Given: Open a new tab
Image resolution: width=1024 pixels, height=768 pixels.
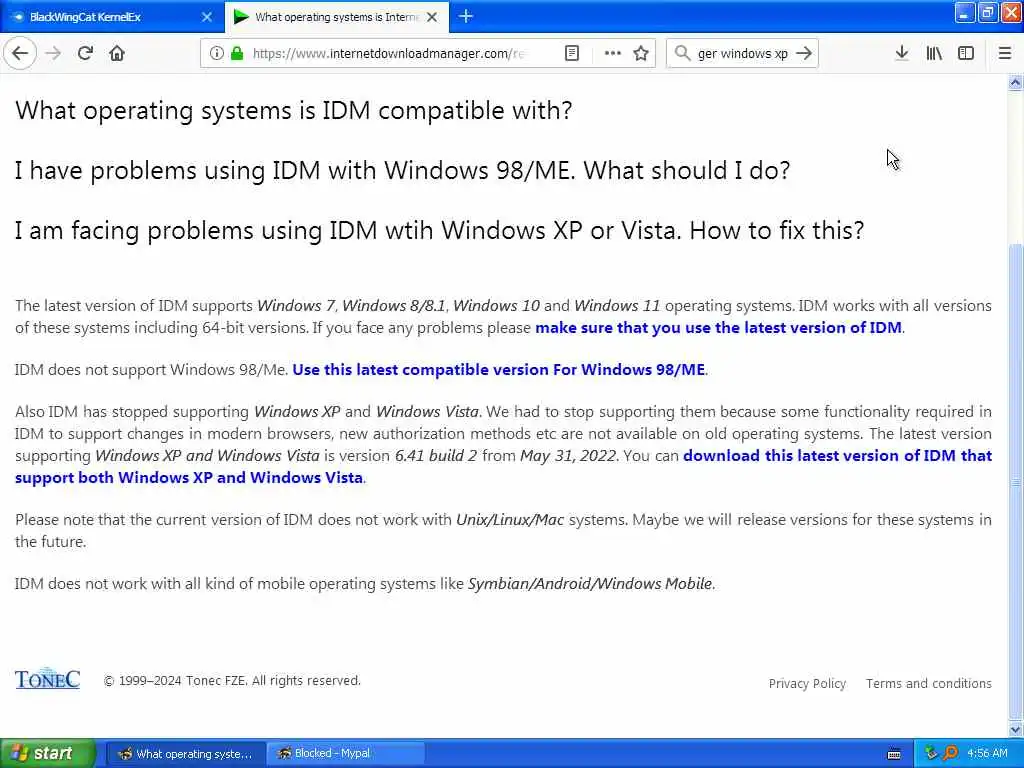Looking at the screenshot, I should click(x=466, y=16).
